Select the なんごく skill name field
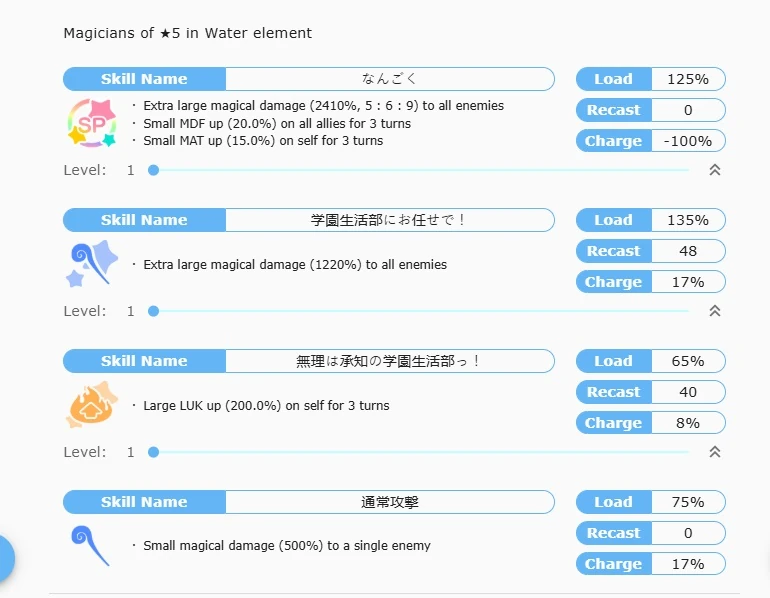Screen dimensions: 770x598 click(x=390, y=79)
